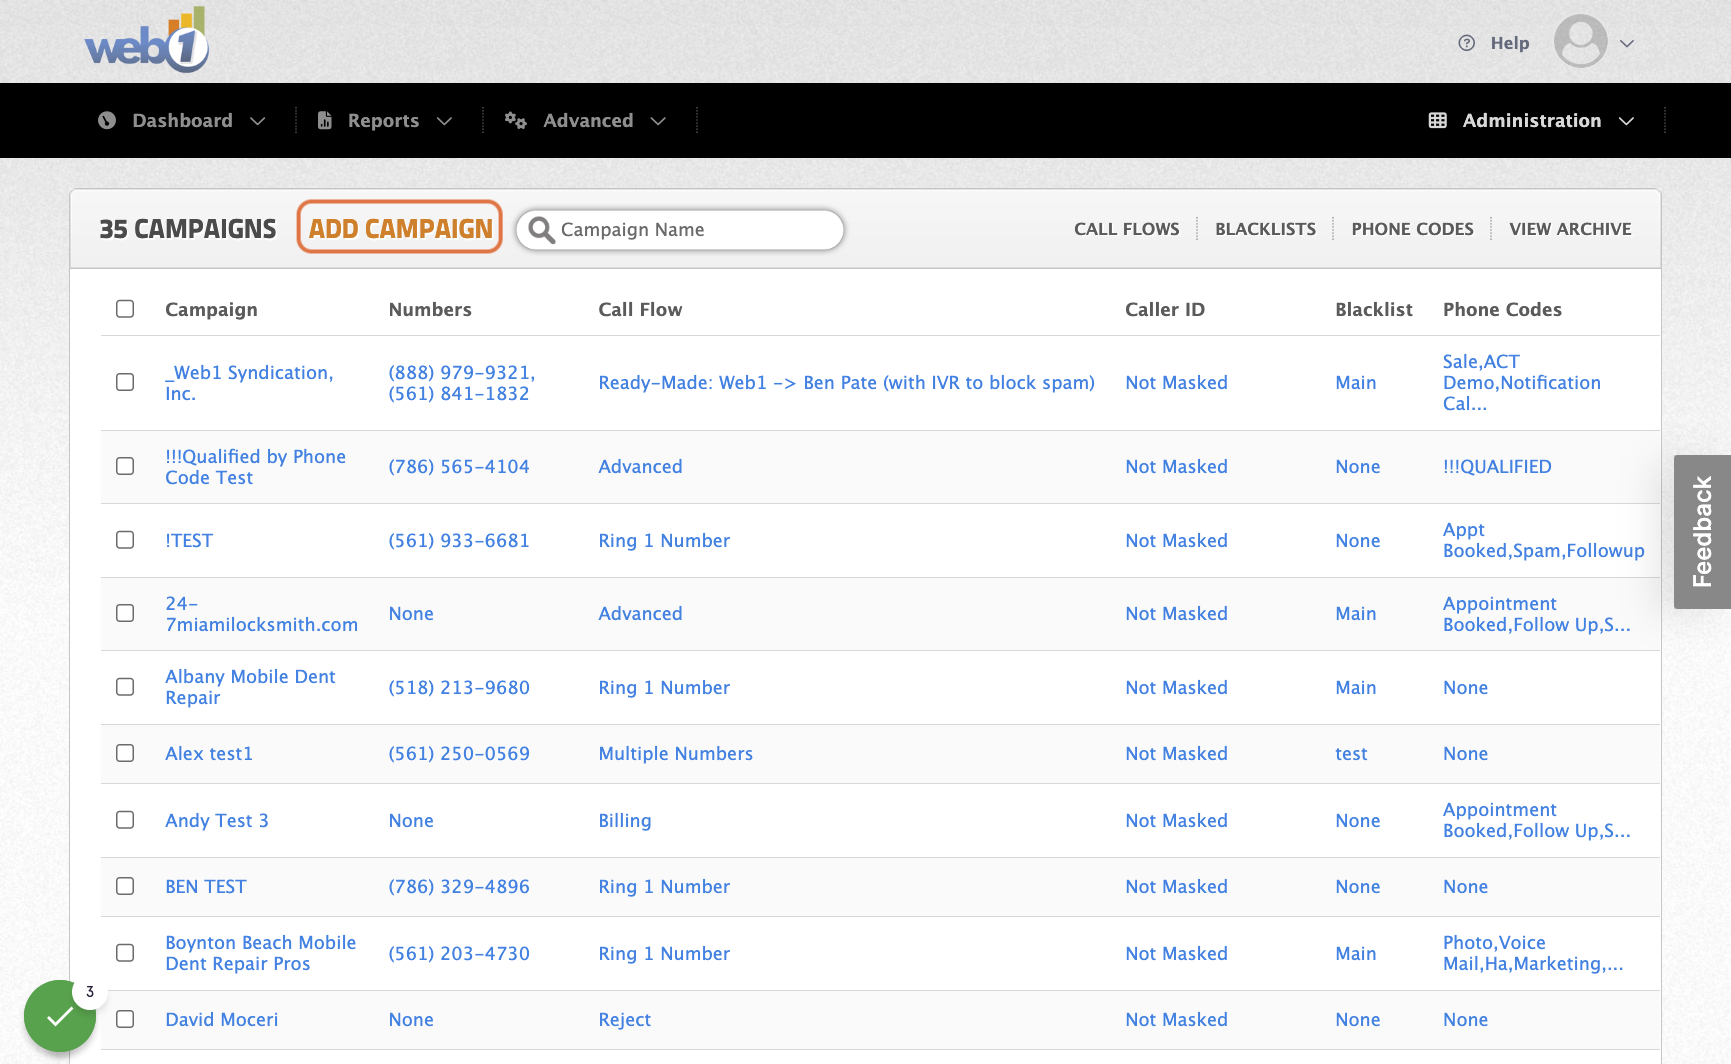Click phone number (561) 250-0569
Viewport: 1731px width, 1064px height.
[459, 754]
